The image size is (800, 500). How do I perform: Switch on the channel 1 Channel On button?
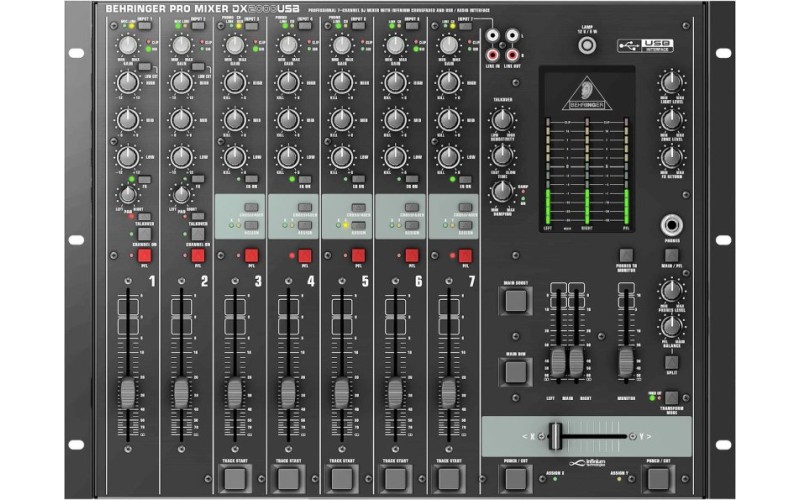pyautogui.click(x=144, y=234)
